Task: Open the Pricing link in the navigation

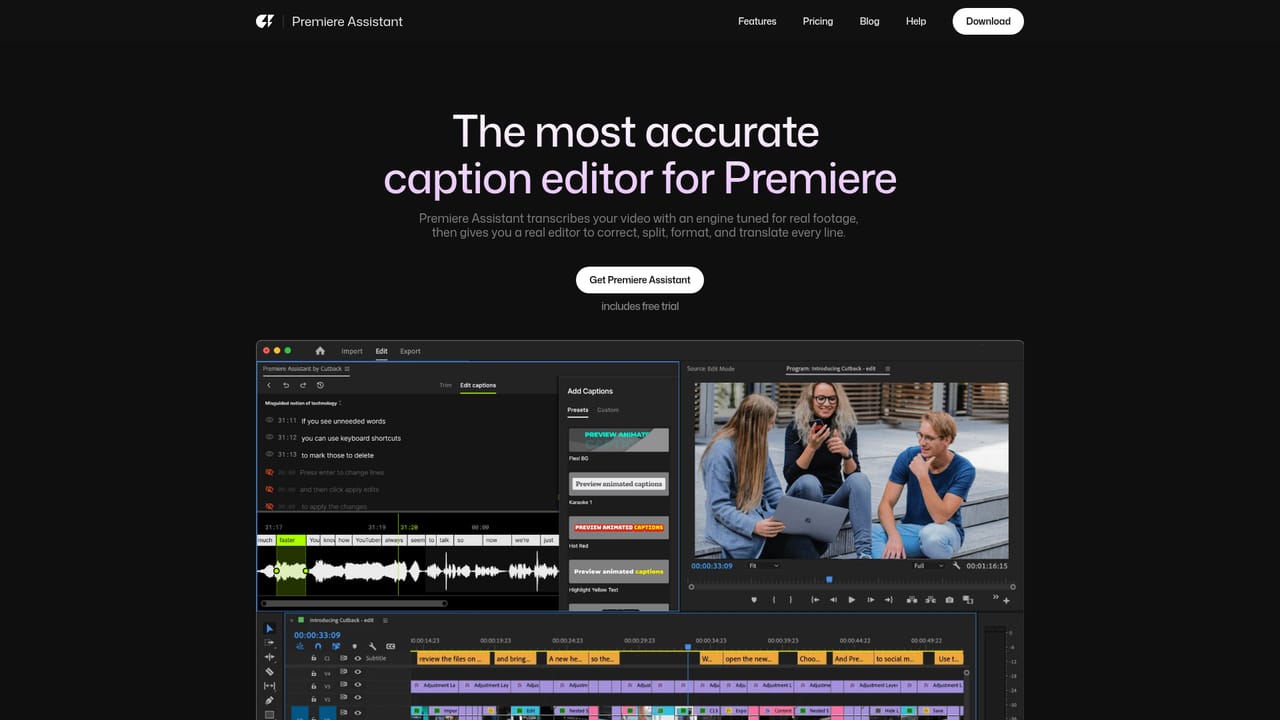Action: point(818,21)
